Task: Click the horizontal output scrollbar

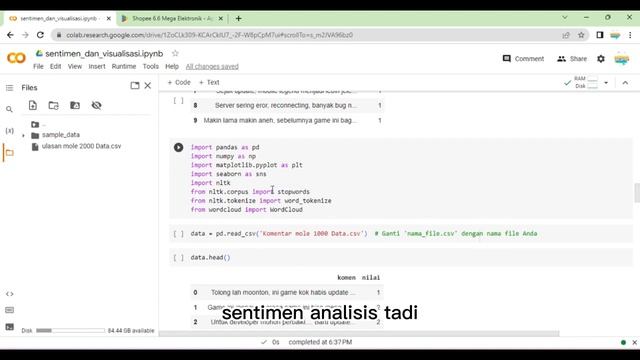Action: (359, 333)
